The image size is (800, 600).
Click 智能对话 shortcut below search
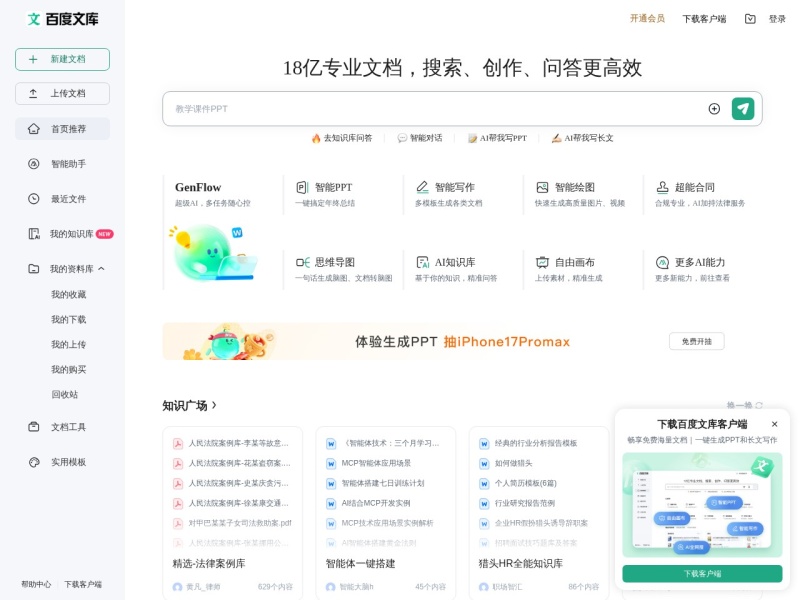[420, 138]
